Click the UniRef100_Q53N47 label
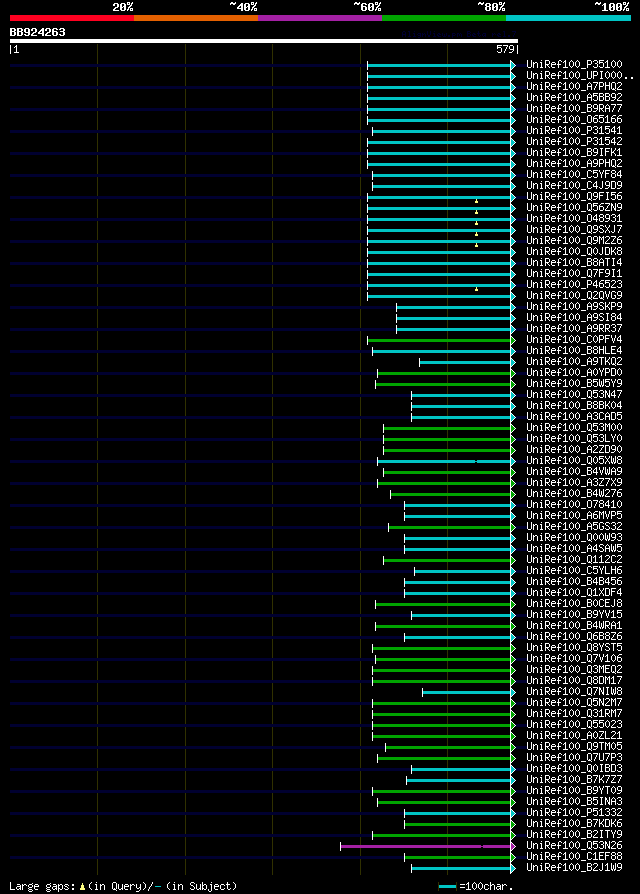This screenshot has height=894, width=640. point(574,395)
